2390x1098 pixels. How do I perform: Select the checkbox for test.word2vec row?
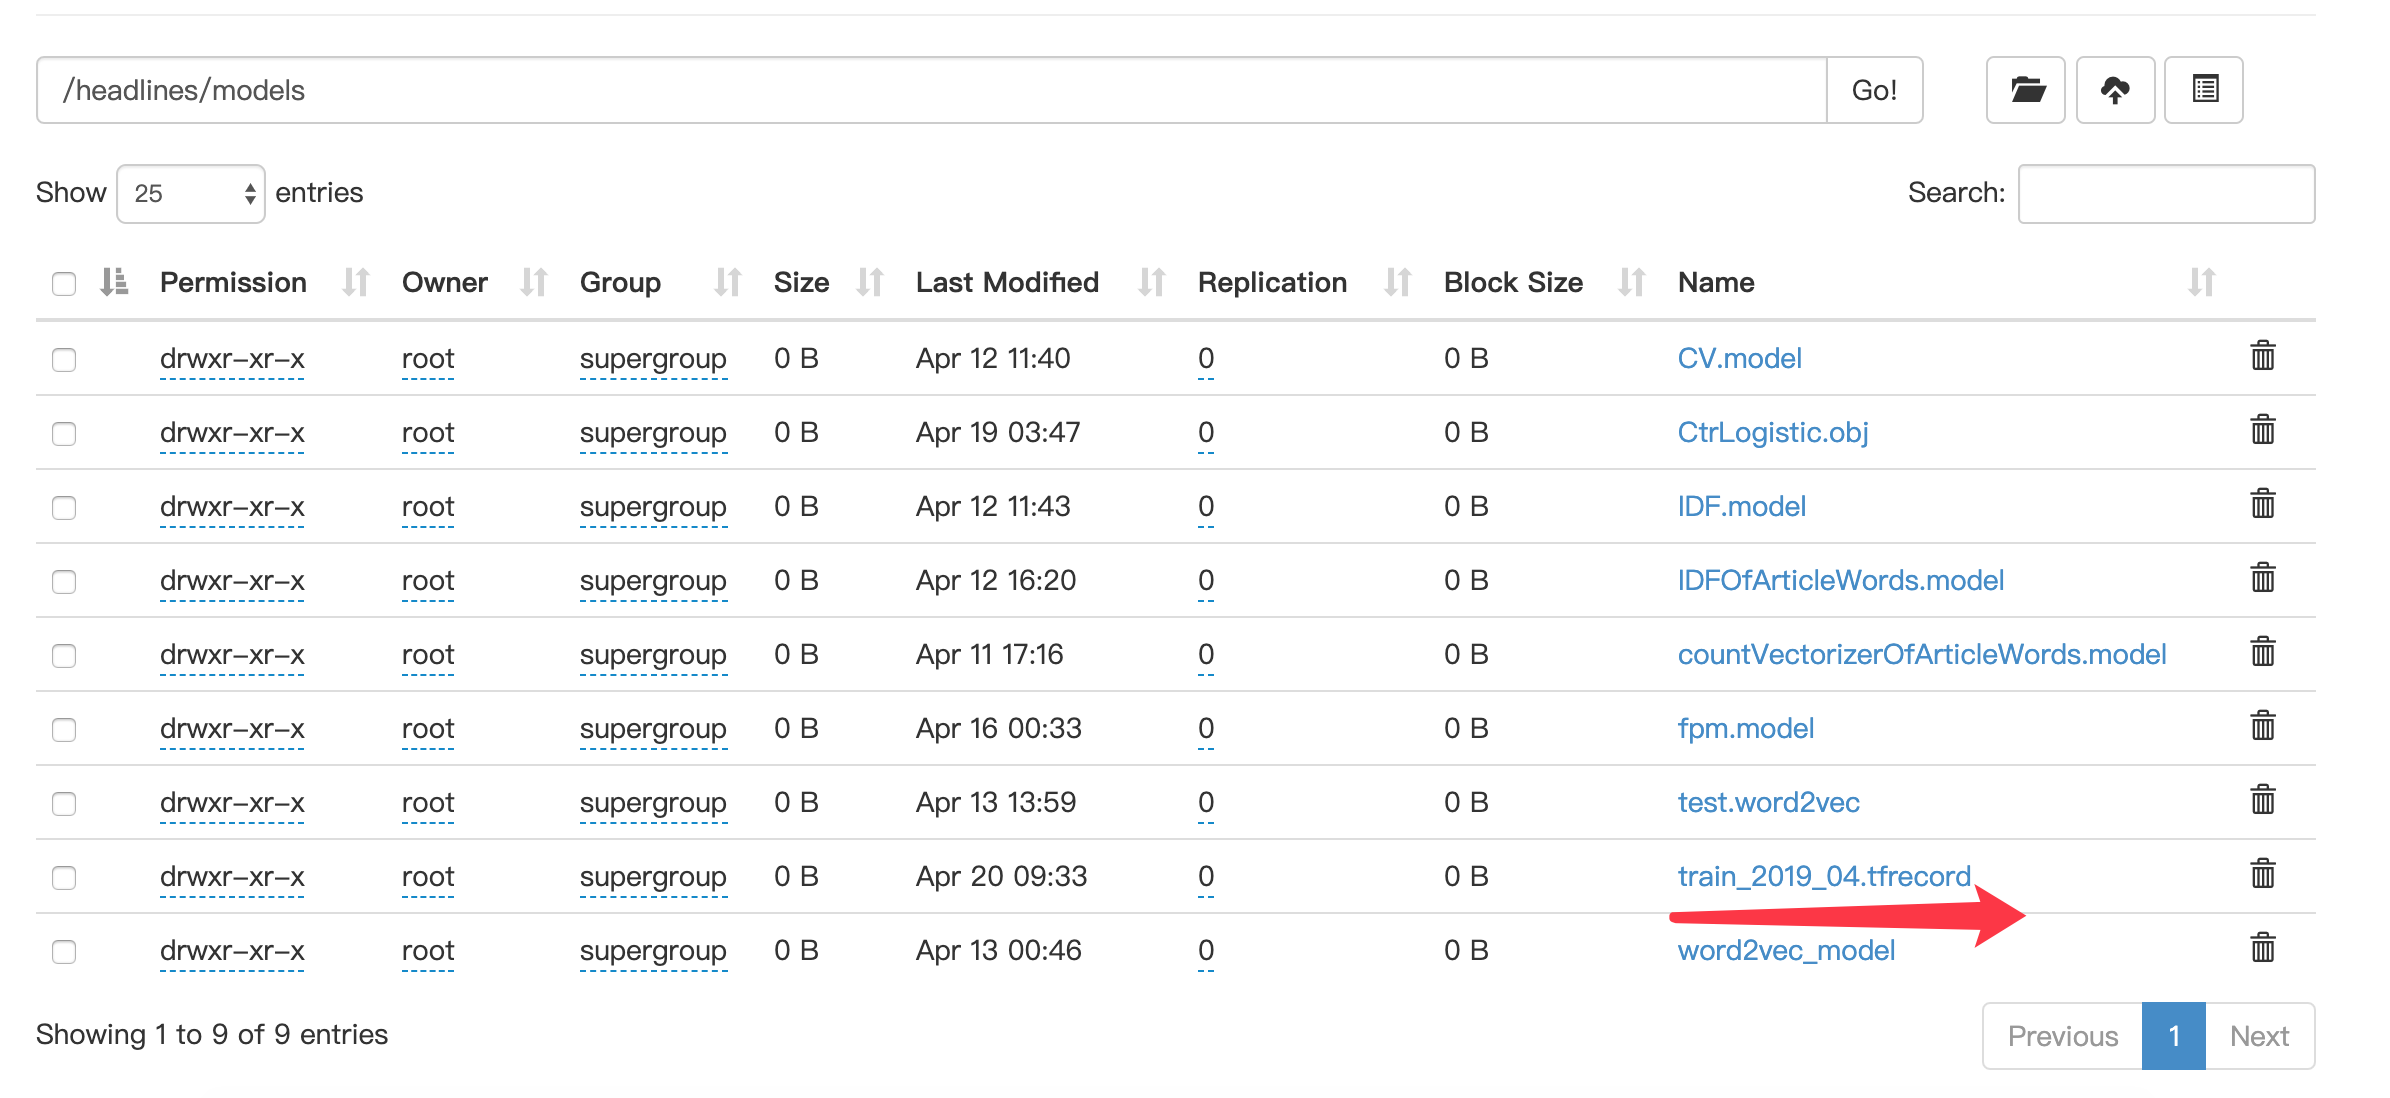click(64, 804)
